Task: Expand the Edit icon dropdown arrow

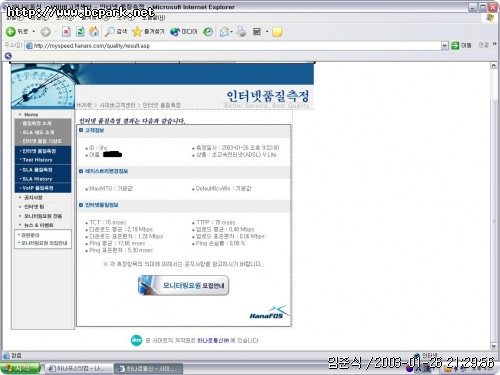Action: point(267,32)
